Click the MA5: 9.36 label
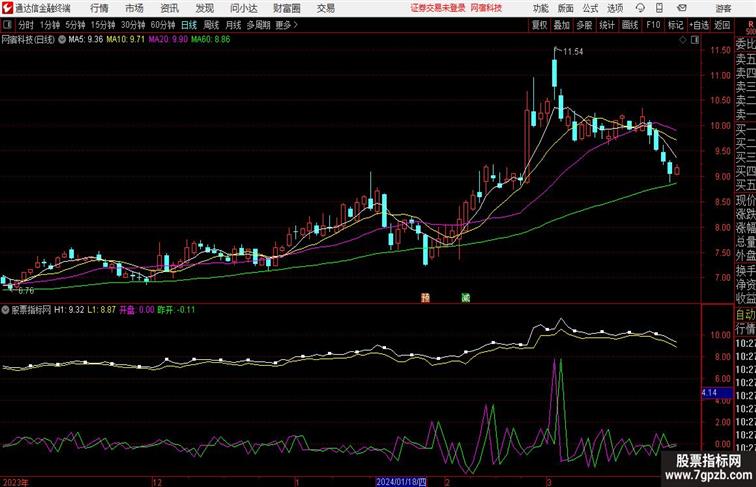Screen dimensions: 756x487 click(86, 40)
